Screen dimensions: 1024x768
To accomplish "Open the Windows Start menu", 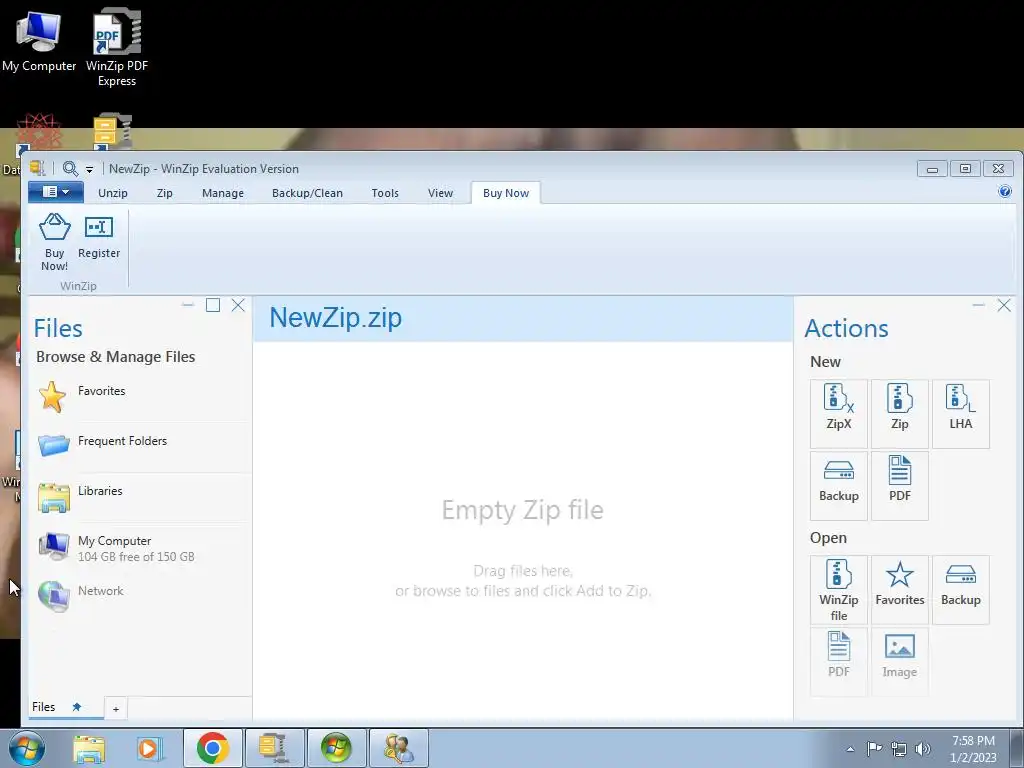I will (x=26, y=748).
